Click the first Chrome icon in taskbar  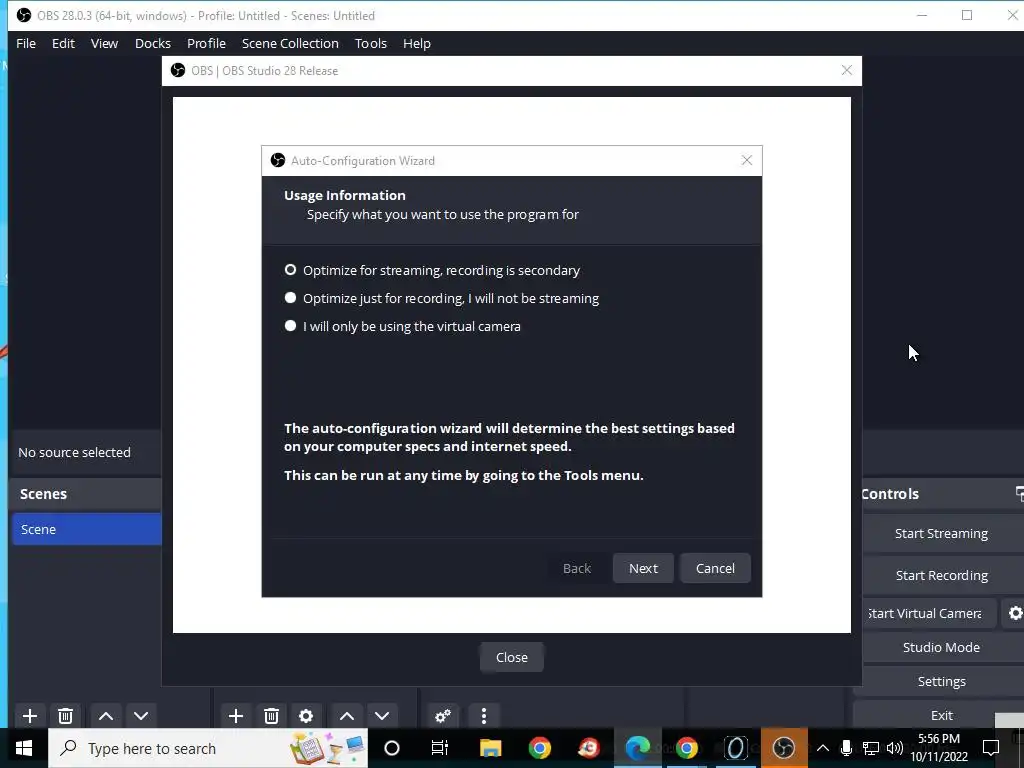(x=539, y=748)
